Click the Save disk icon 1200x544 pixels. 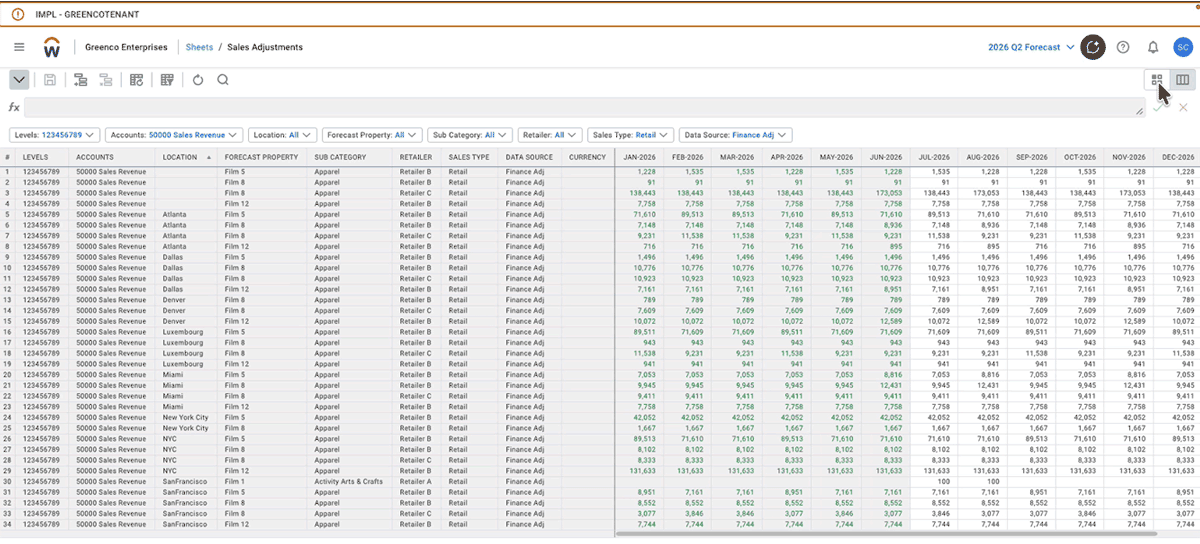[x=50, y=80]
